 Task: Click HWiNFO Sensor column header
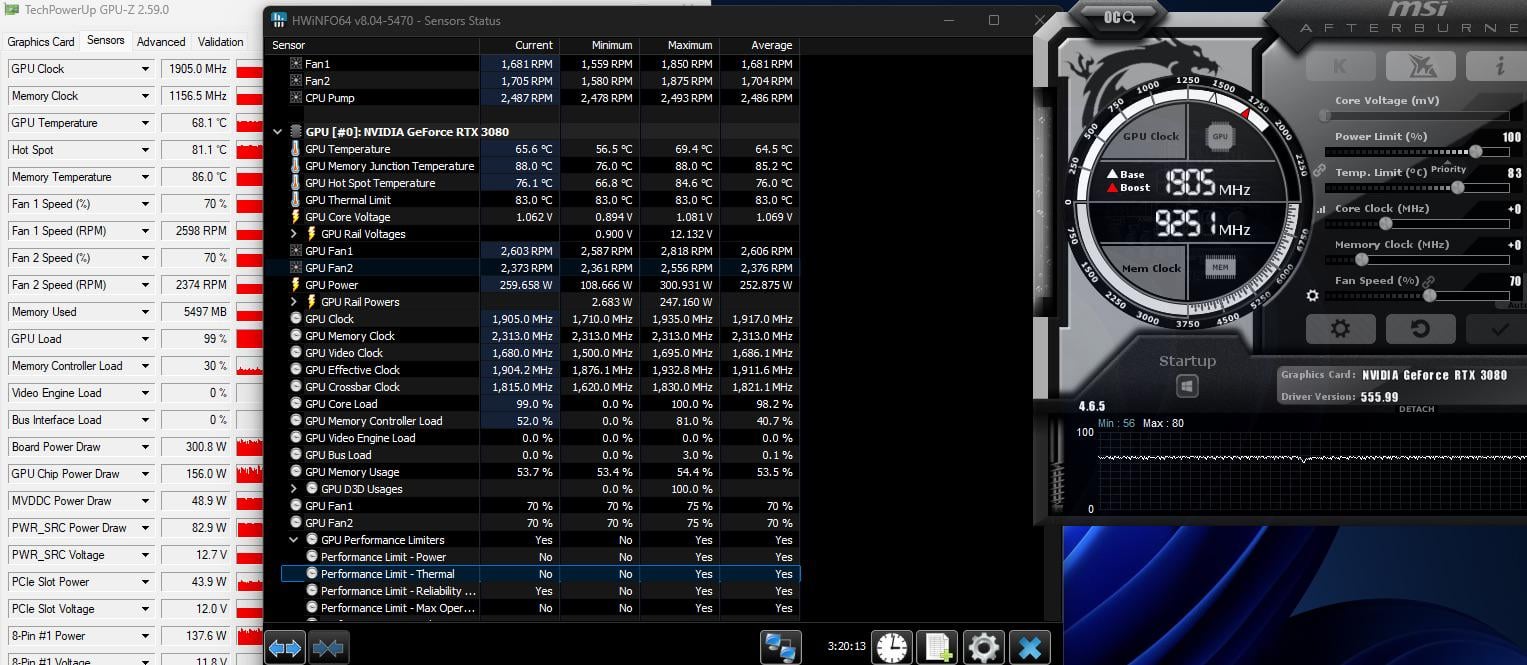(373, 45)
